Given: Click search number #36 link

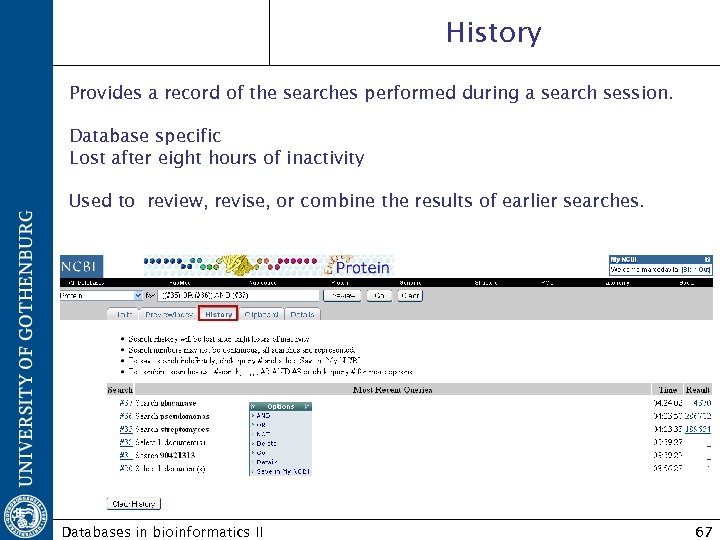Looking at the screenshot, I should [x=125, y=416].
